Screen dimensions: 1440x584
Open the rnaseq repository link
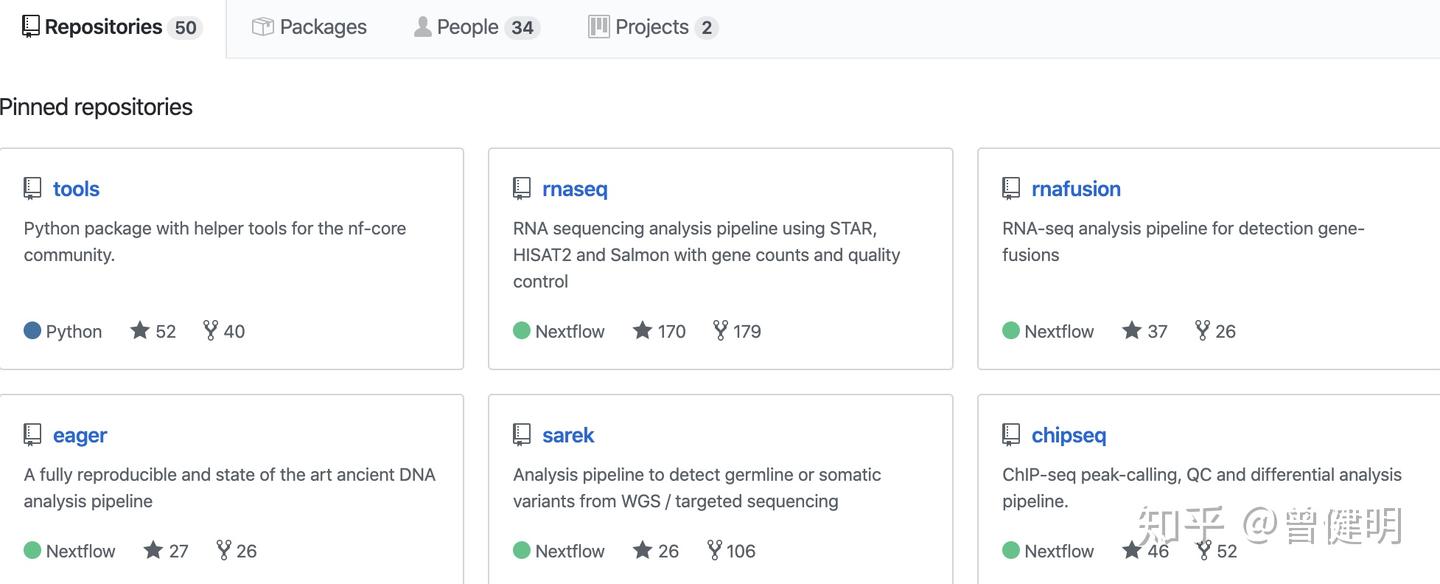tap(574, 189)
